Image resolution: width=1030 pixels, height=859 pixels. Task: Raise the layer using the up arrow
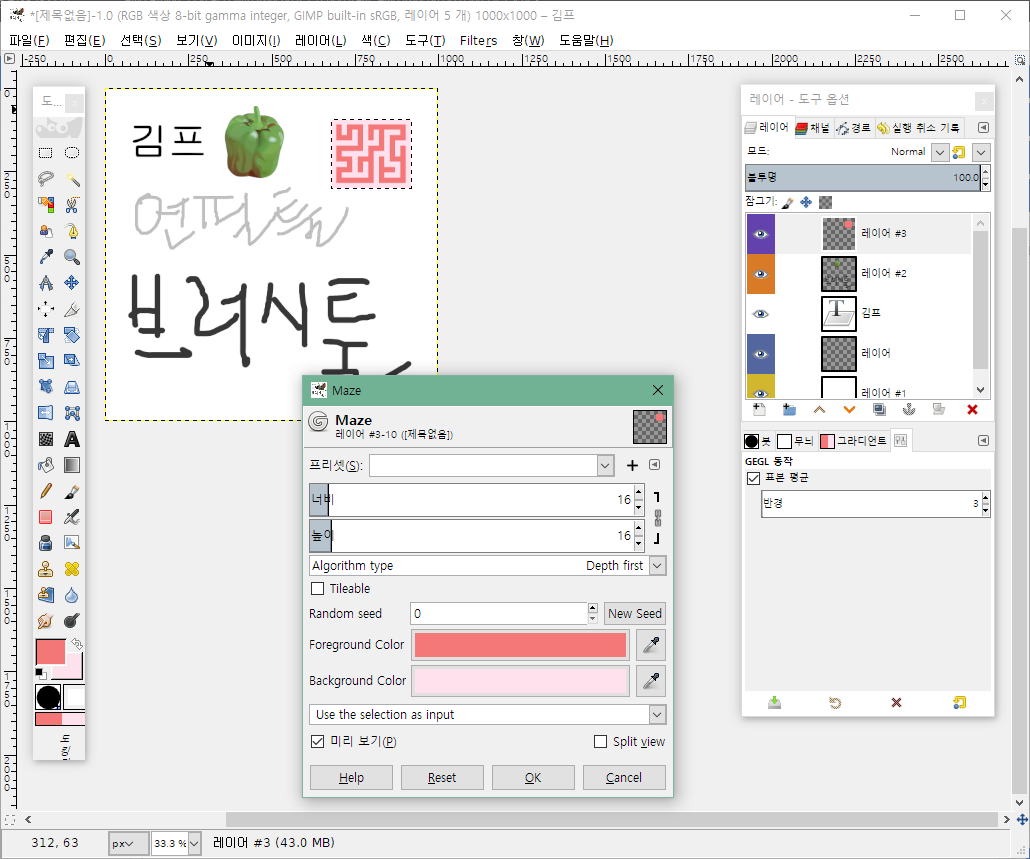pos(819,410)
